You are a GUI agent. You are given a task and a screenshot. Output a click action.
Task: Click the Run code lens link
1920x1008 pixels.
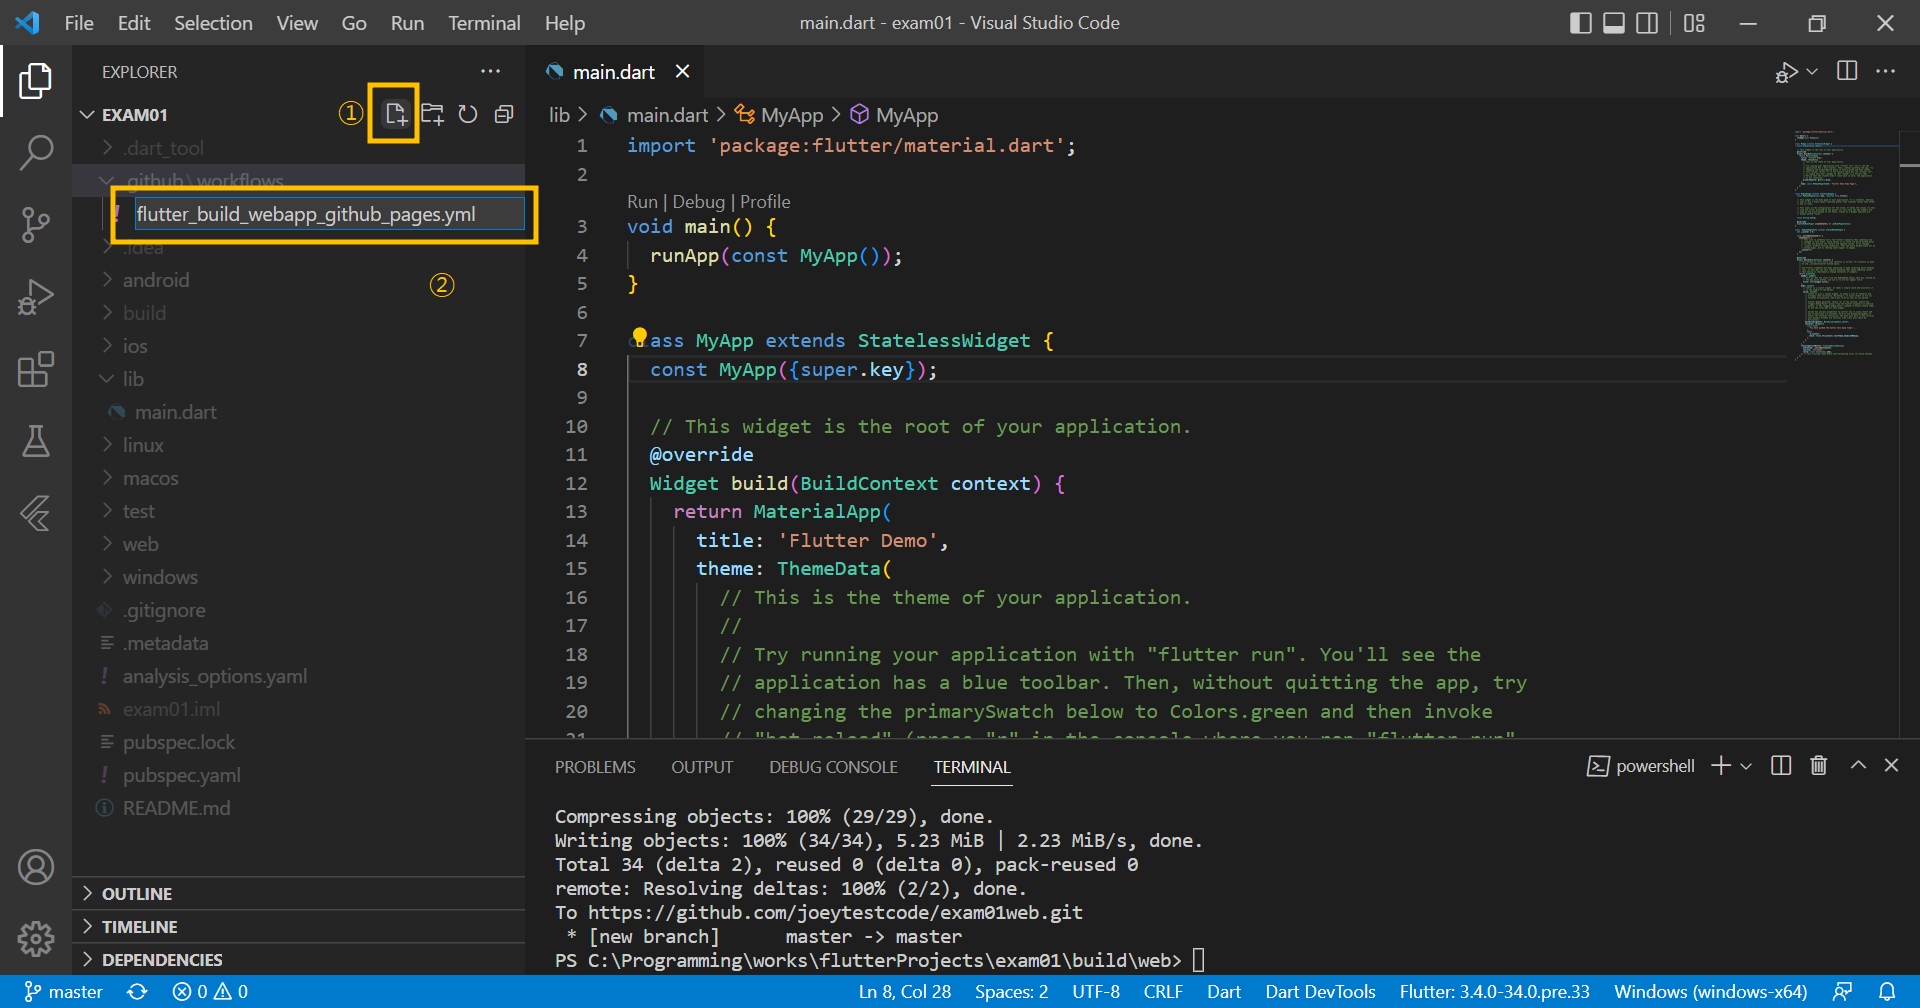642,202
